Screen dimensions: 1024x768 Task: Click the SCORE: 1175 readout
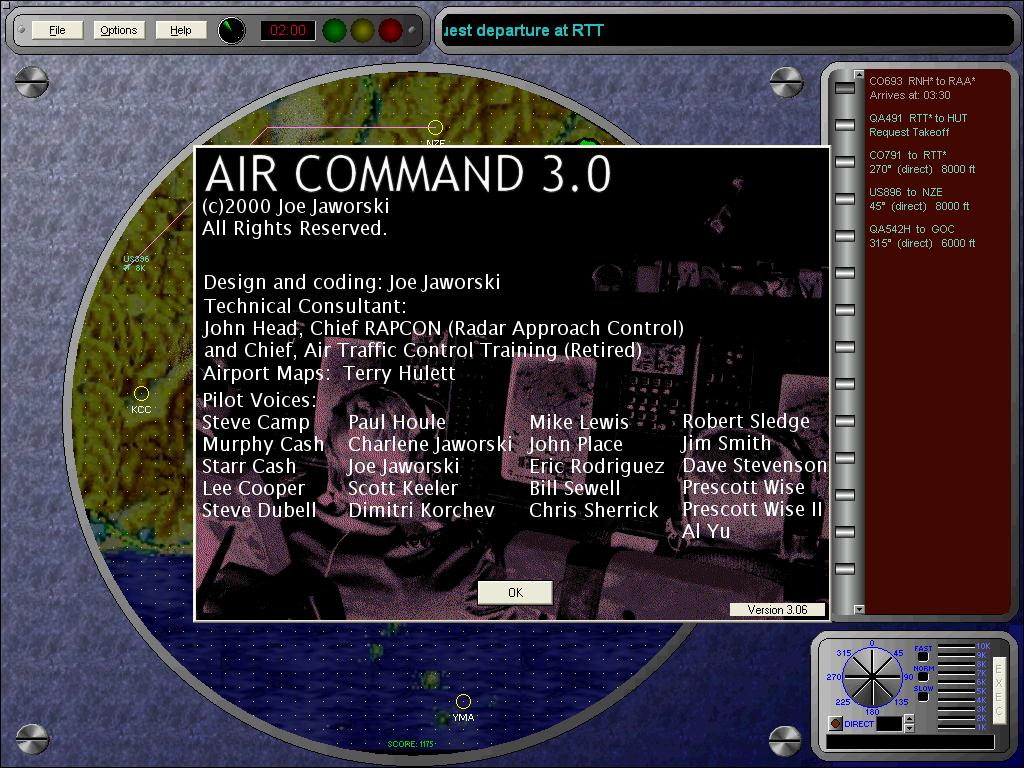[411, 744]
